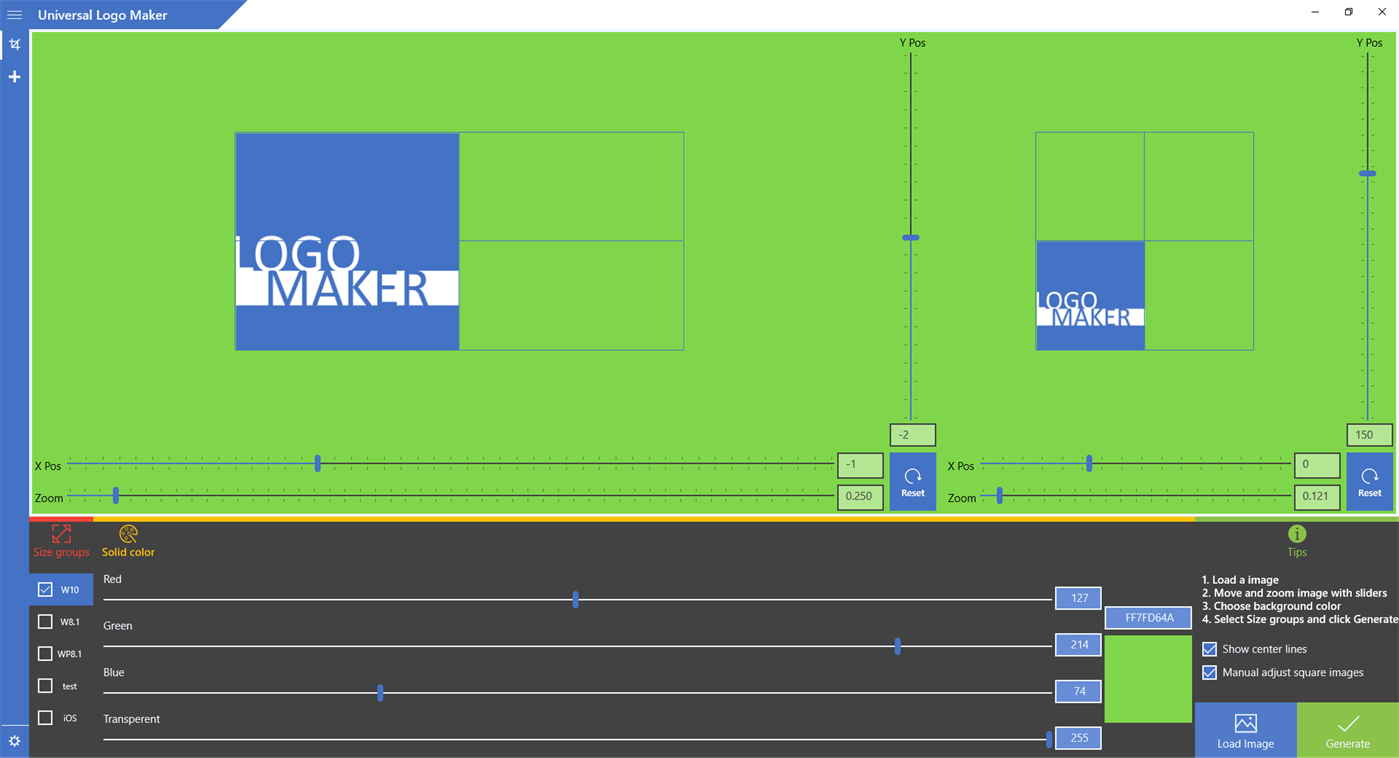Viewport: 1399px width, 758px height.
Task: Click the green color preview swatch
Action: [1148, 679]
